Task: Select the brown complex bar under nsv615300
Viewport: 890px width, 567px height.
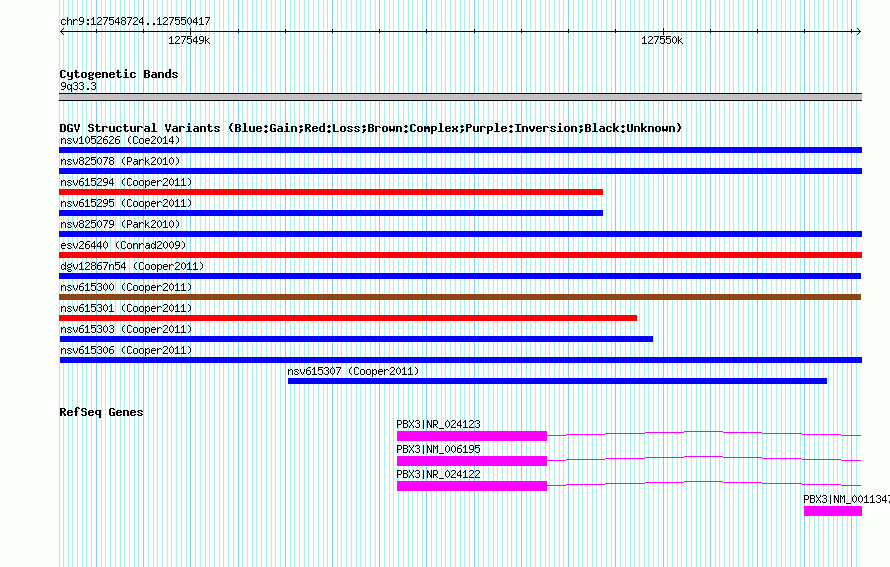Action: click(460, 297)
